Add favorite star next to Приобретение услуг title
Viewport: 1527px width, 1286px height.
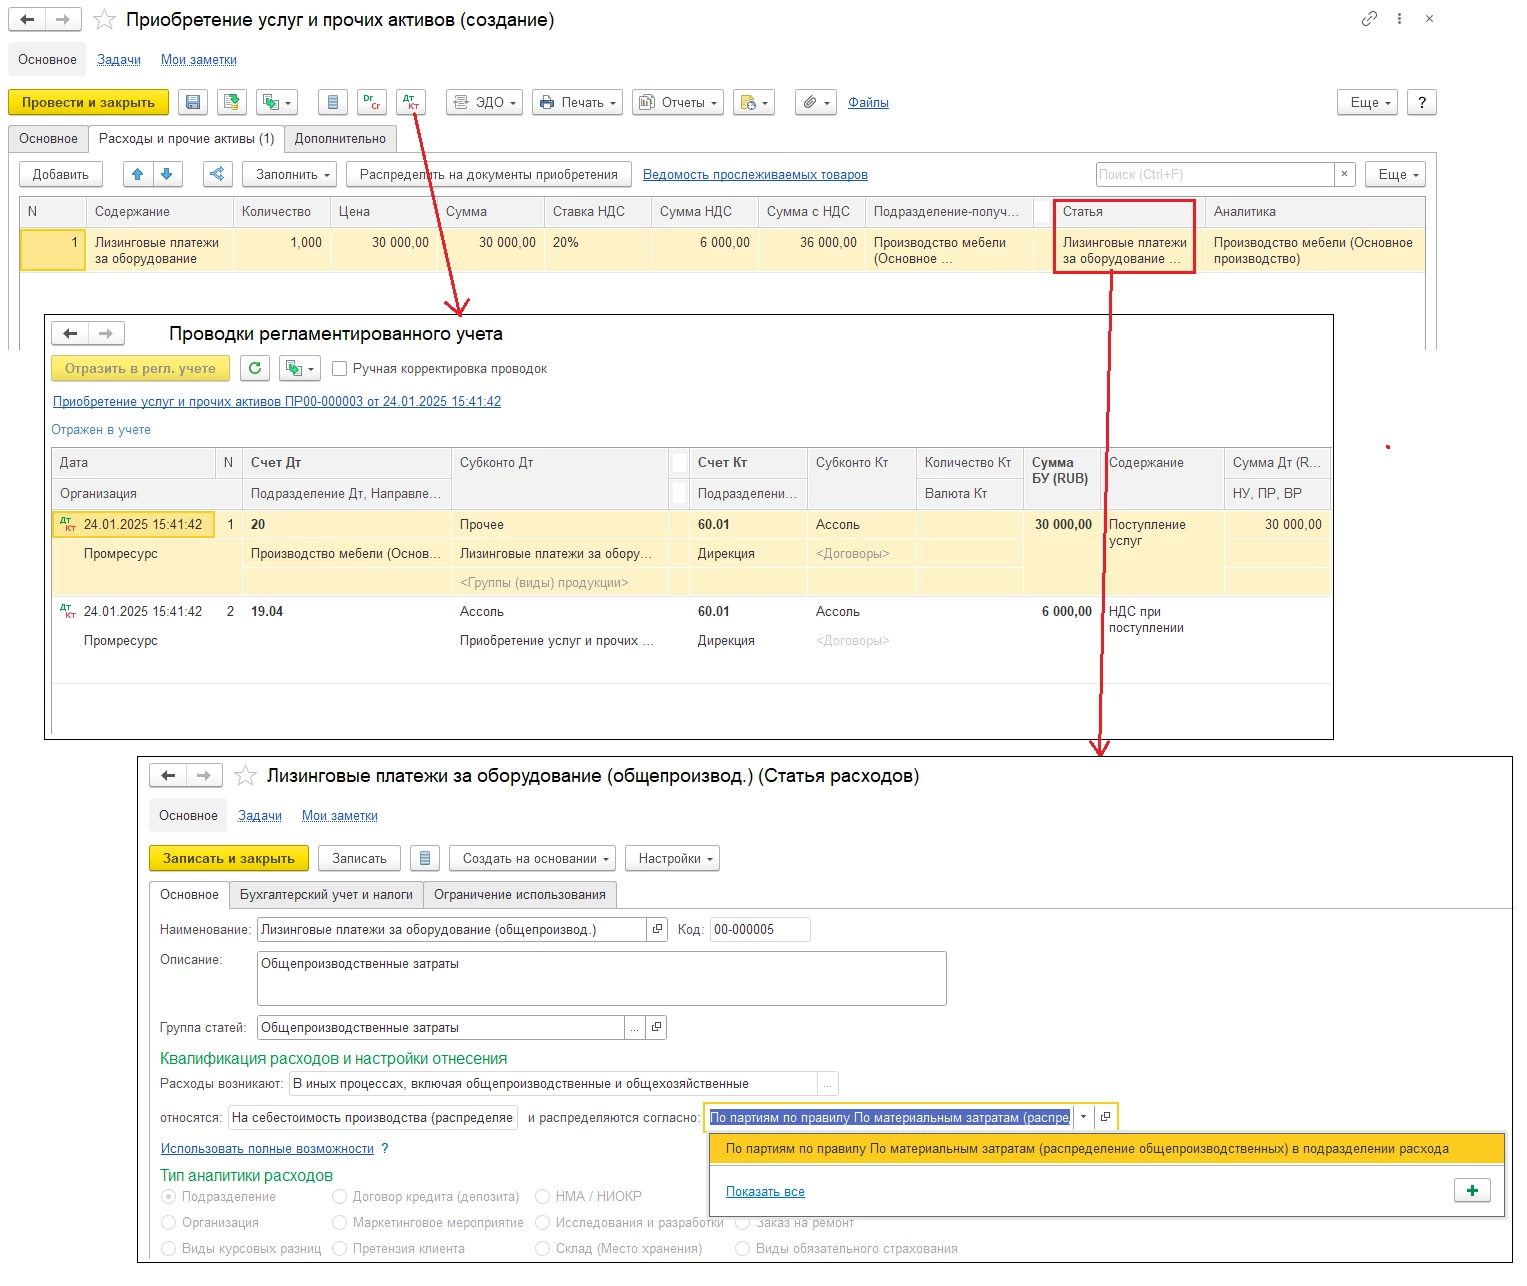(105, 20)
